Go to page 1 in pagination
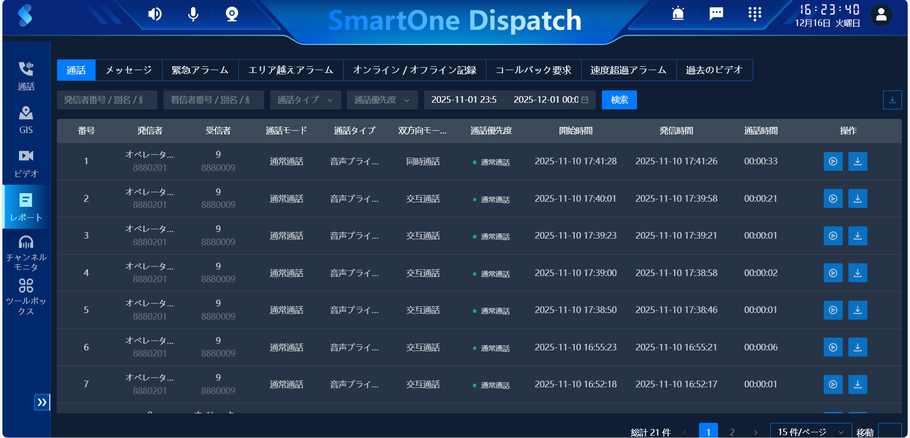This screenshot has width=910, height=438. (x=708, y=432)
